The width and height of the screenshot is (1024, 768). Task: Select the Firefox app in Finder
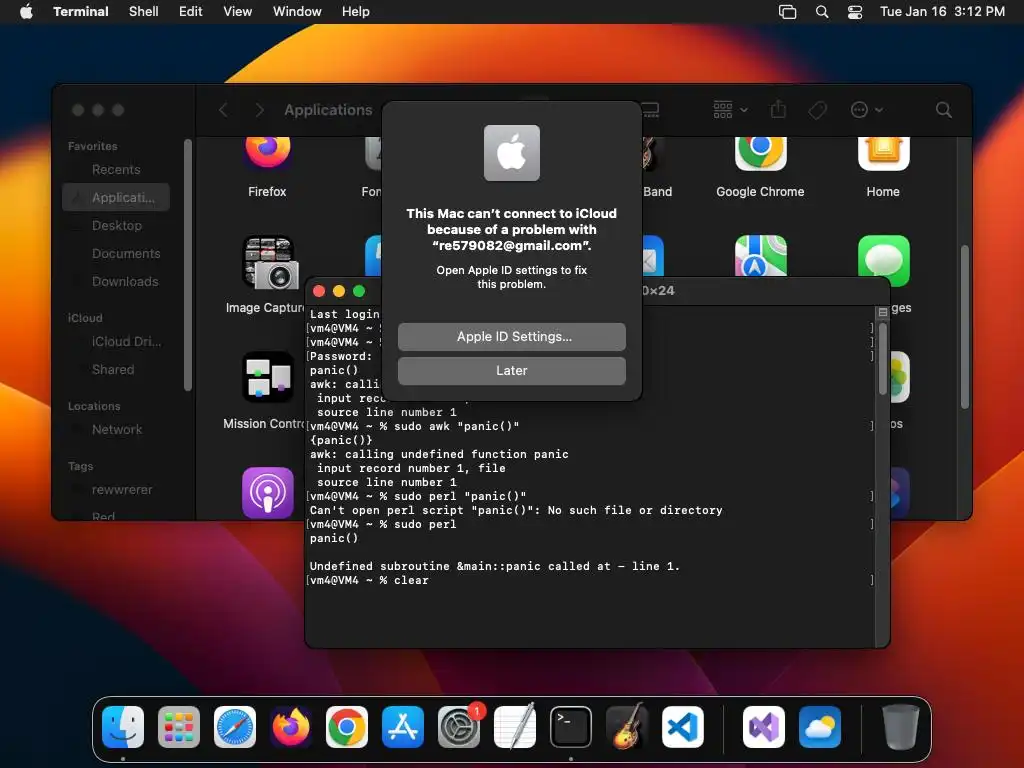point(267,155)
